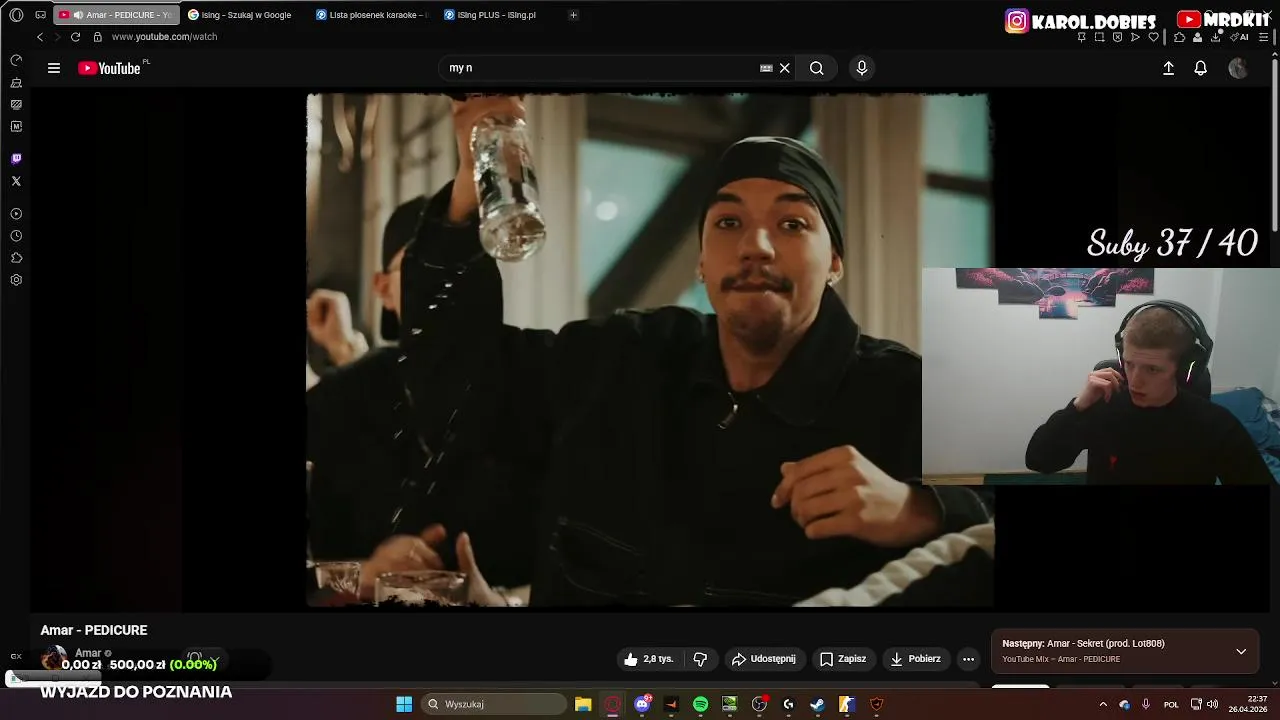
Task: Open the YouTube account avatar menu
Action: tap(1238, 68)
